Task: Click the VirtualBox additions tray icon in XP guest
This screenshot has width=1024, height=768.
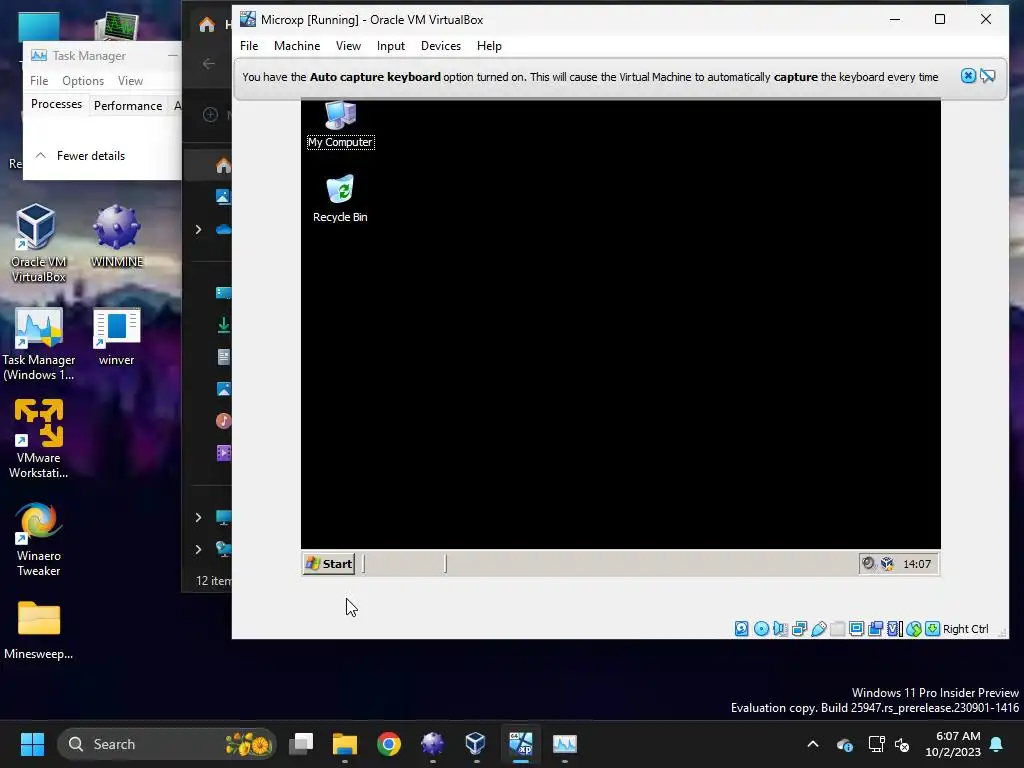Action: pos(887,563)
